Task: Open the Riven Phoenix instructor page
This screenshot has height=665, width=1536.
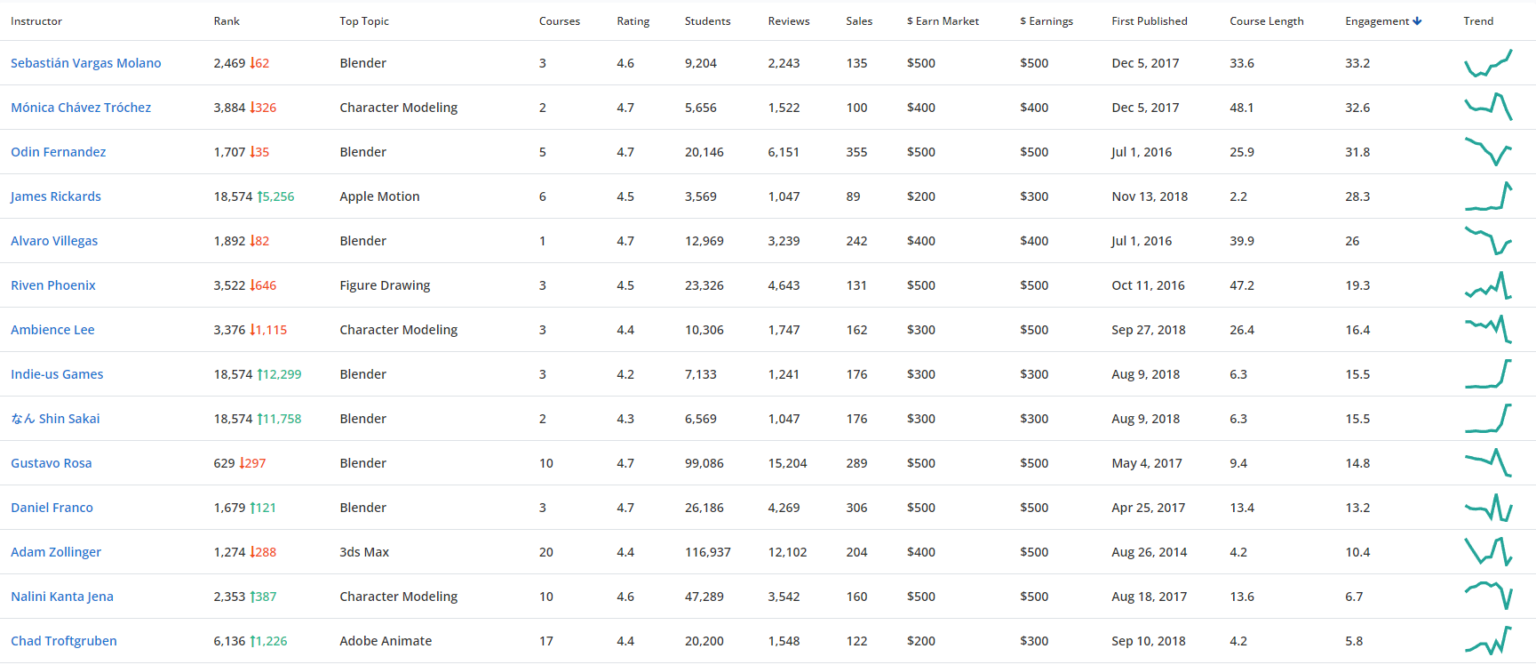Action: pos(53,285)
